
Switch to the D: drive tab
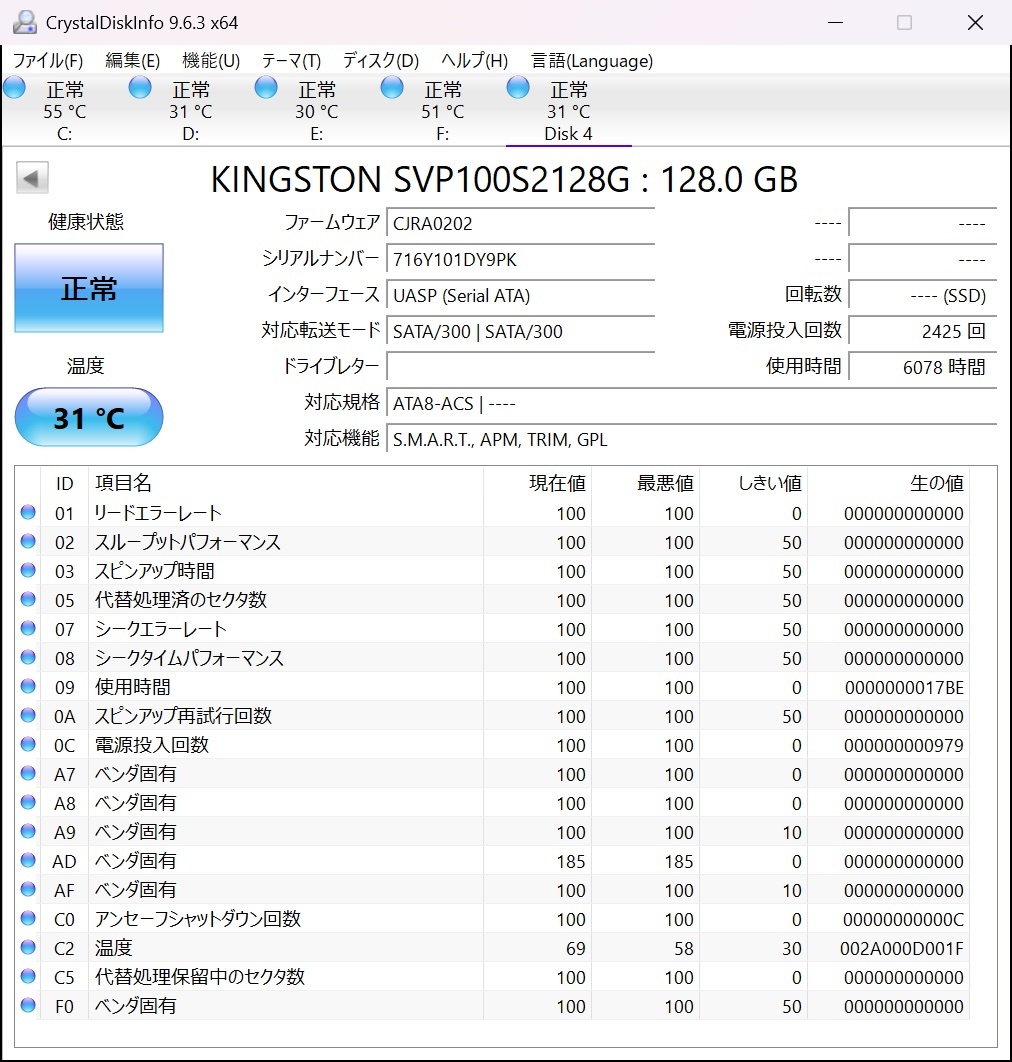coord(190,110)
